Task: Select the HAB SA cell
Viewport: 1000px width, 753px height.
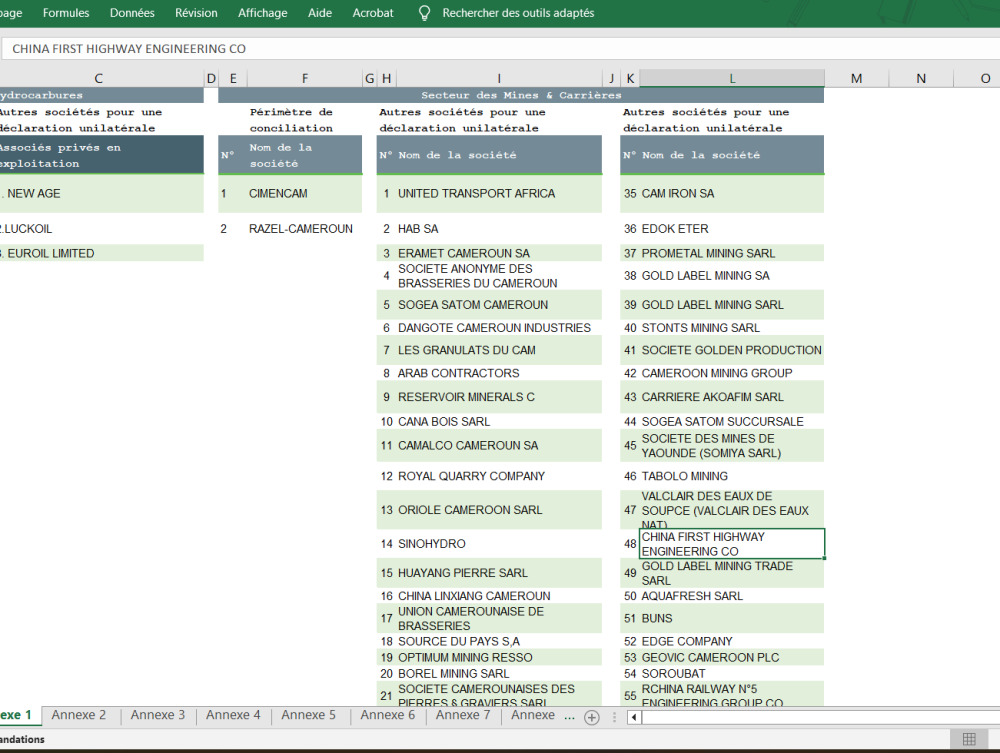Action: [499, 229]
